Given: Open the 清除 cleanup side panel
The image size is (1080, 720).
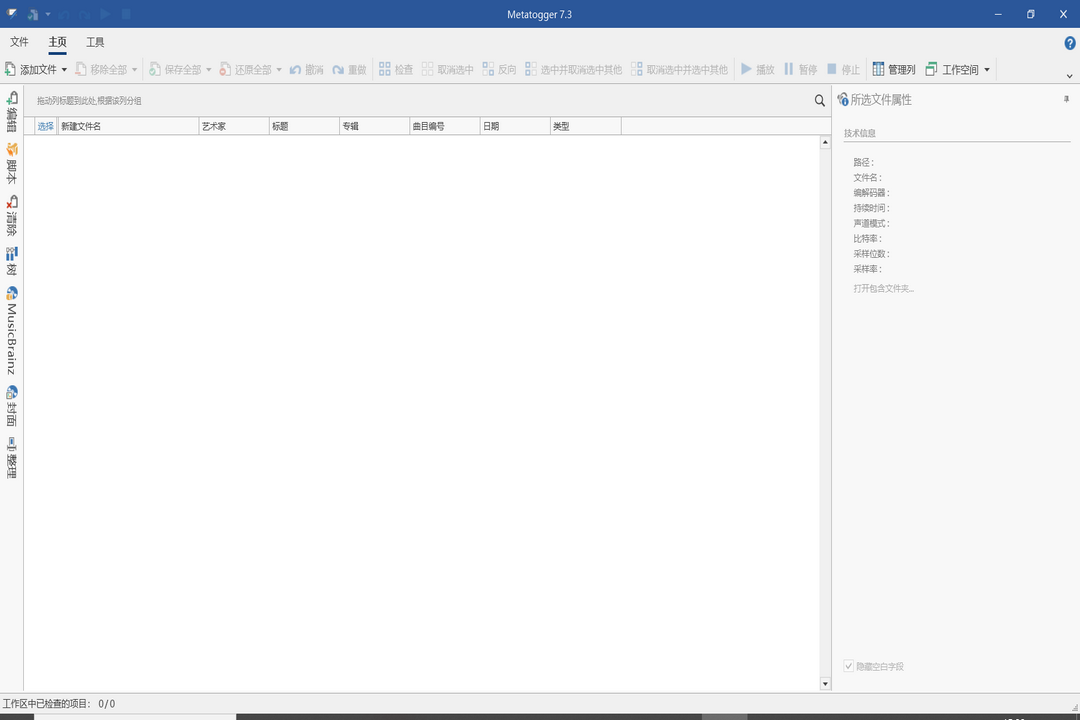Looking at the screenshot, I should pyautogui.click(x=11, y=215).
